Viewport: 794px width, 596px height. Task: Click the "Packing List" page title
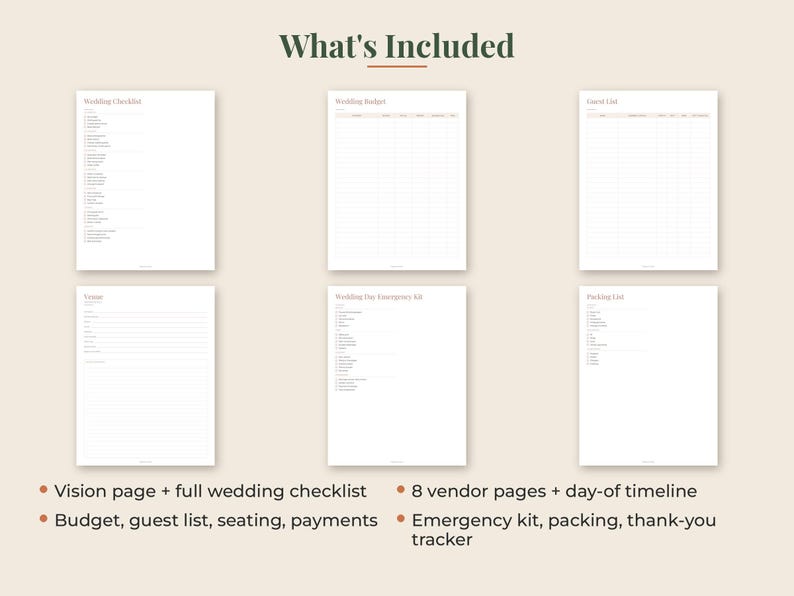point(605,297)
